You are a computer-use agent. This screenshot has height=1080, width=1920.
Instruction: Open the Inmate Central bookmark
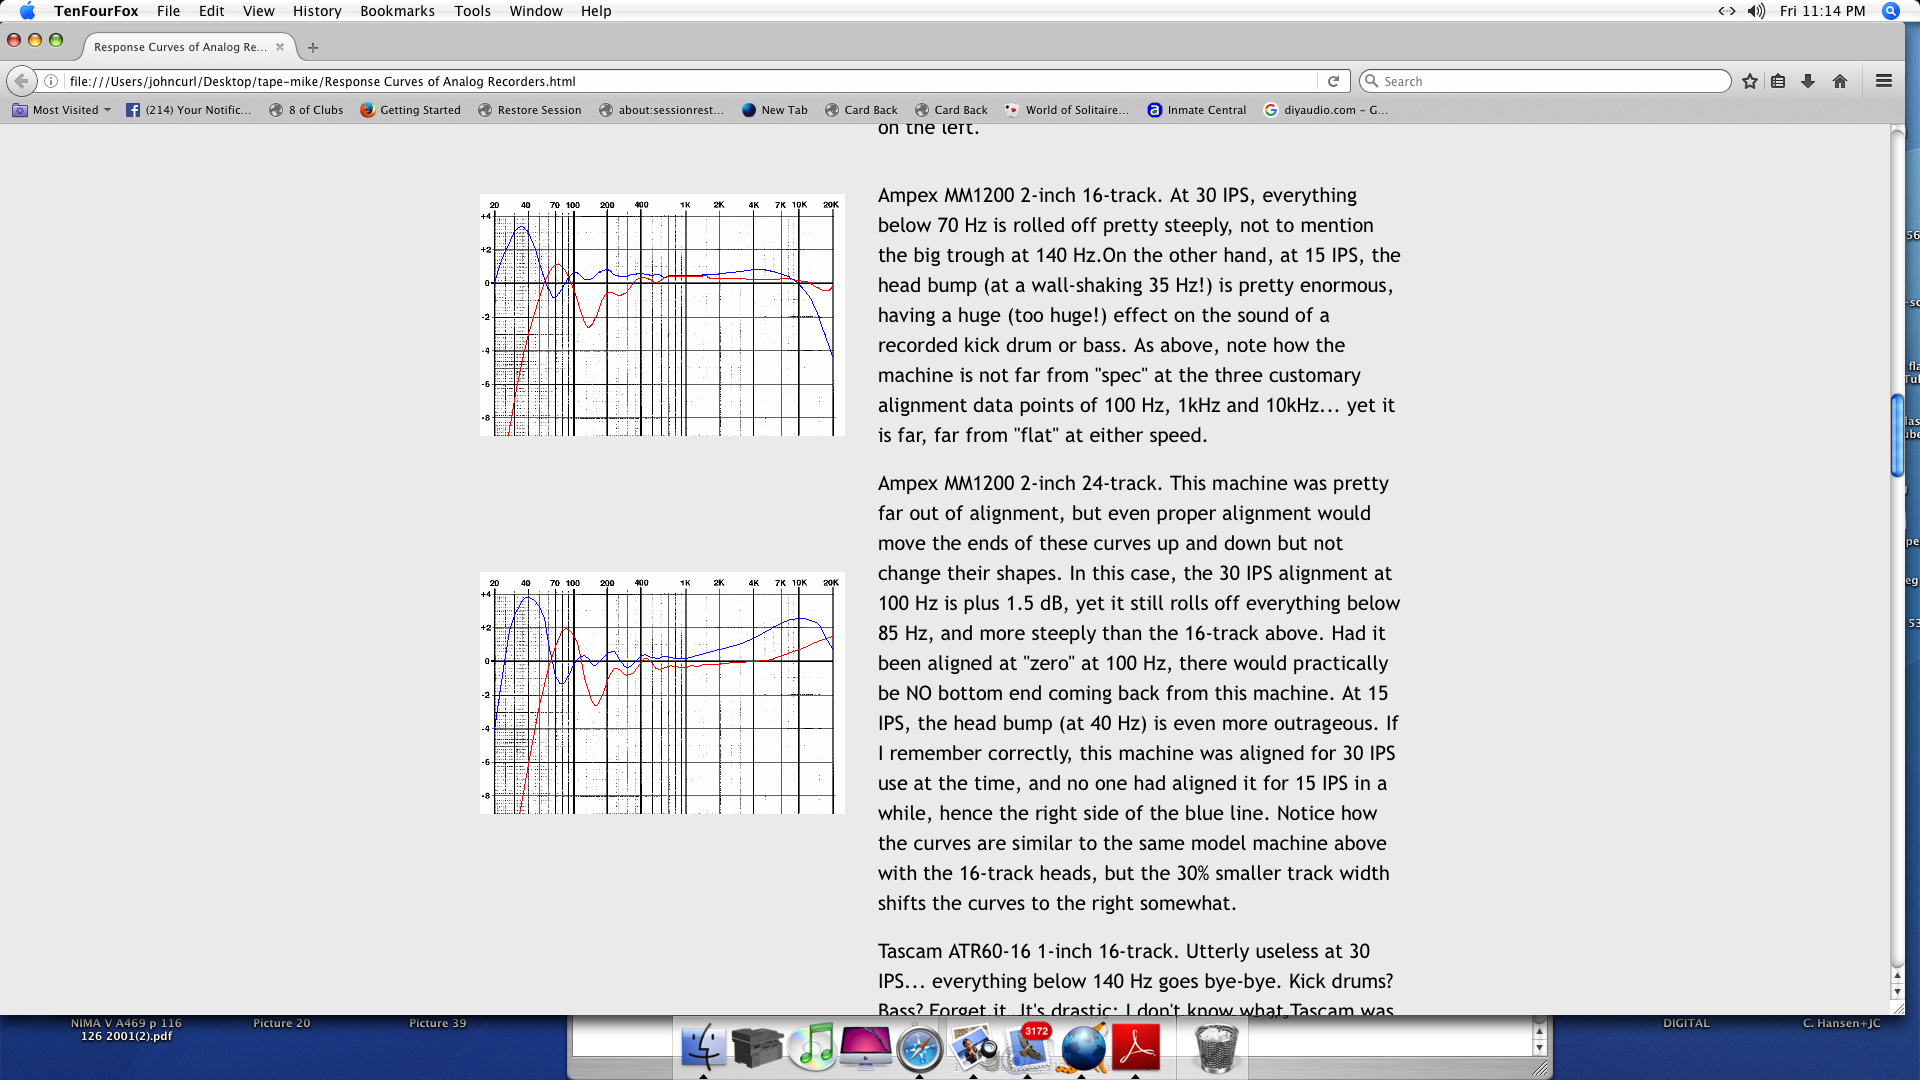pos(1197,110)
